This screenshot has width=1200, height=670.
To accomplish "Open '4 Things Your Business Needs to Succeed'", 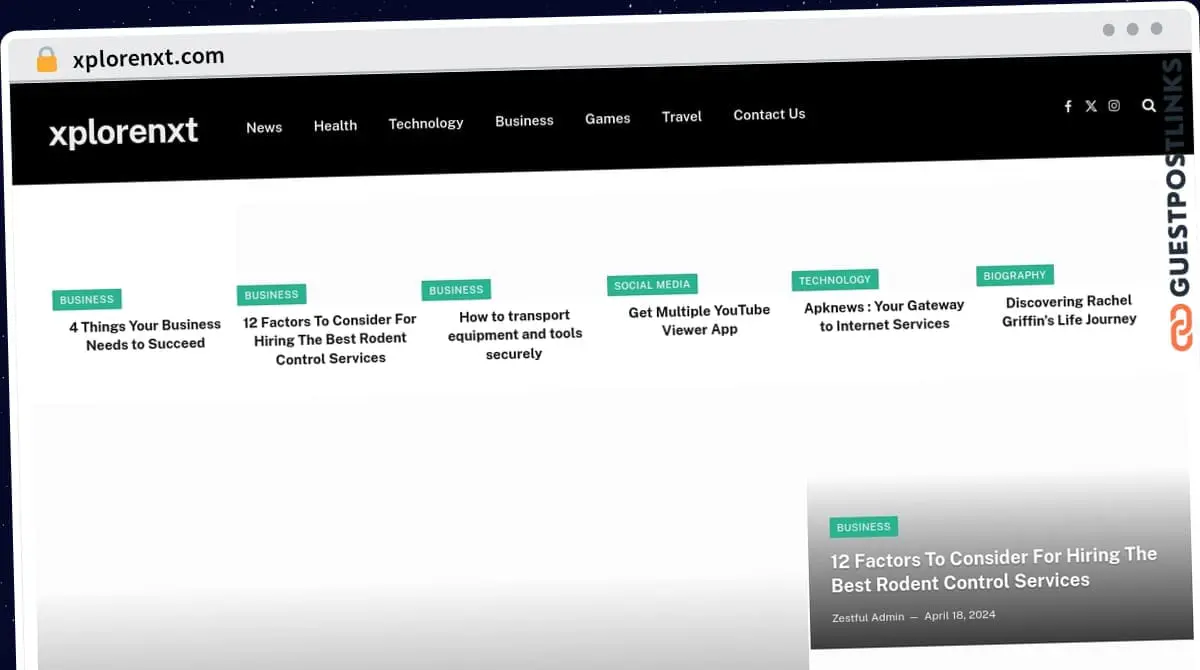I will click(145, 334).
